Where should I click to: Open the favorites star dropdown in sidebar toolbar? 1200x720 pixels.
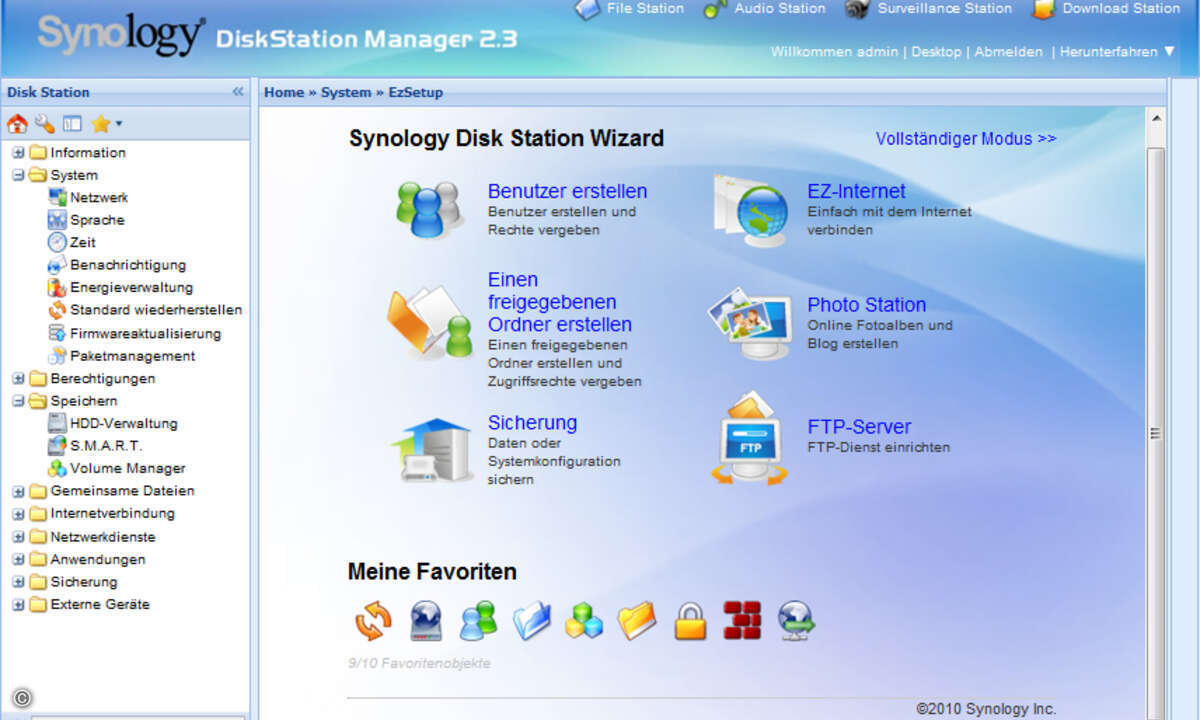pos(105,124)
